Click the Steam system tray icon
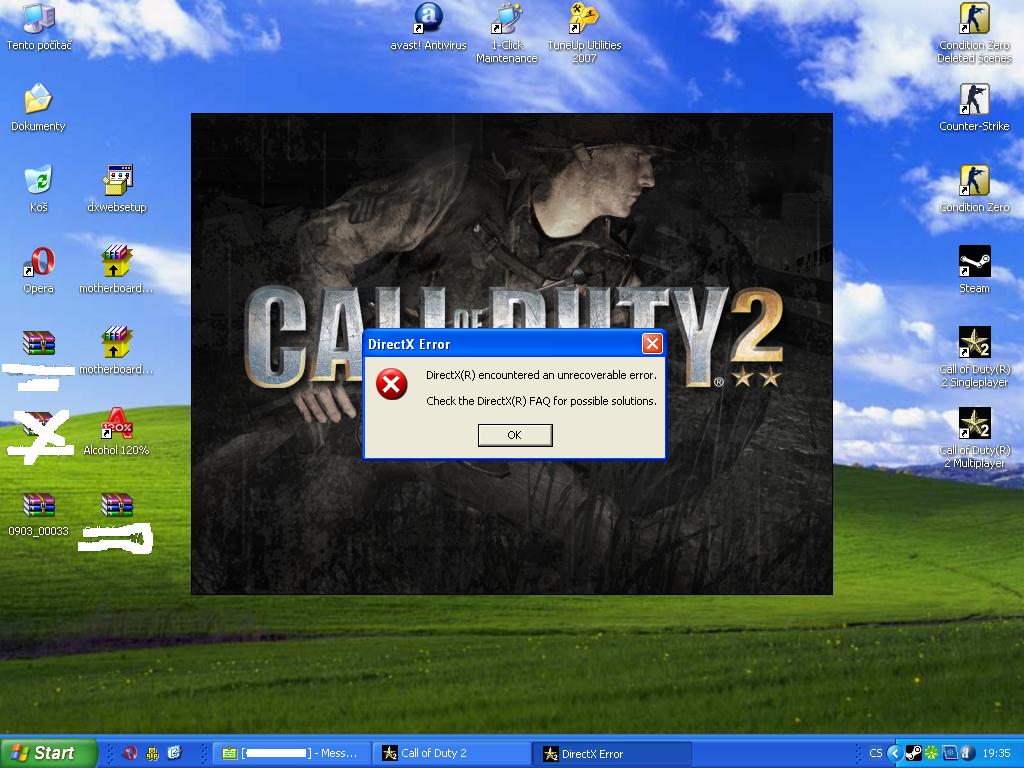Image resolution: width=1024 pixels, height=768 pixels. point(913,753)
